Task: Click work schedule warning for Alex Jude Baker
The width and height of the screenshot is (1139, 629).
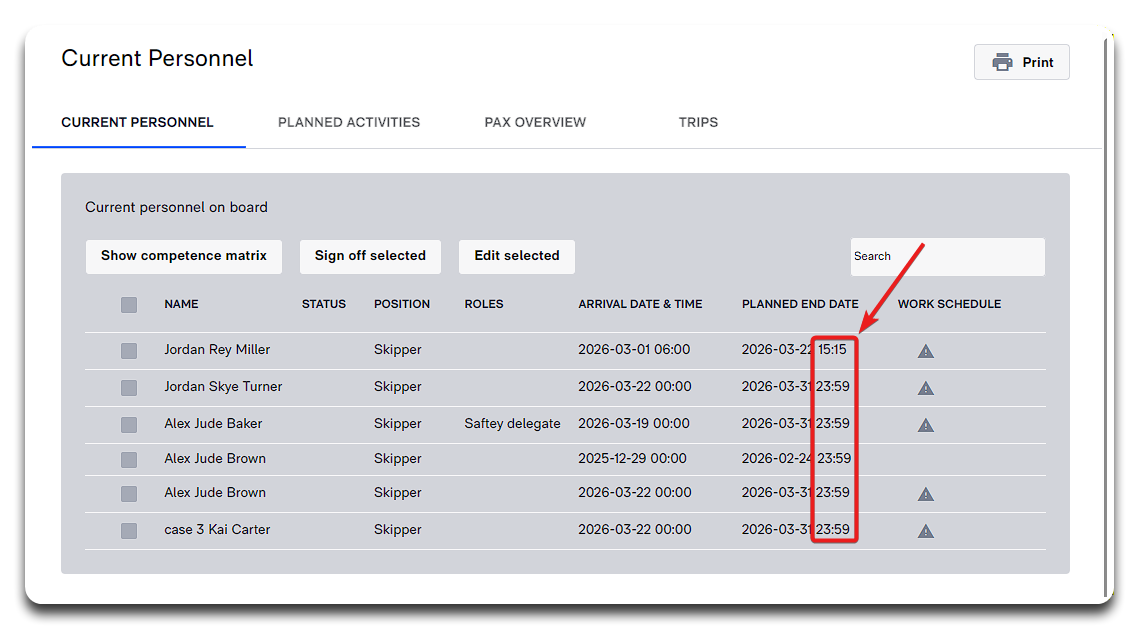Action: click(926, 425)
